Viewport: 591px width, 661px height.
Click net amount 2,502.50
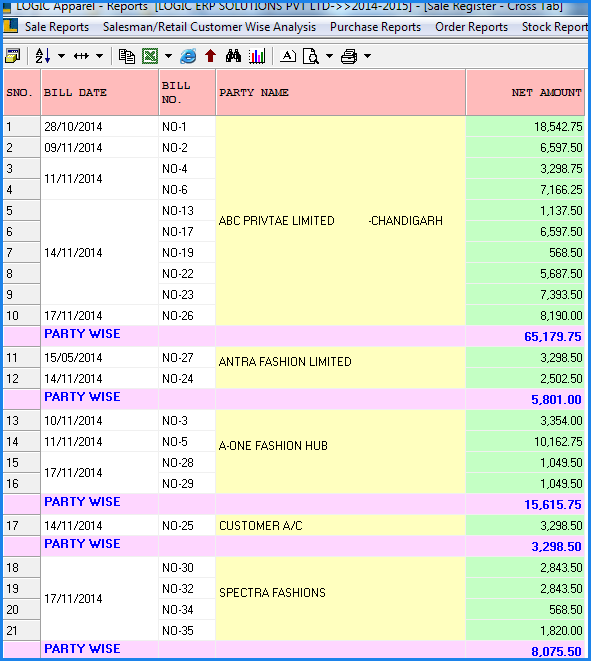pos(525,379)
